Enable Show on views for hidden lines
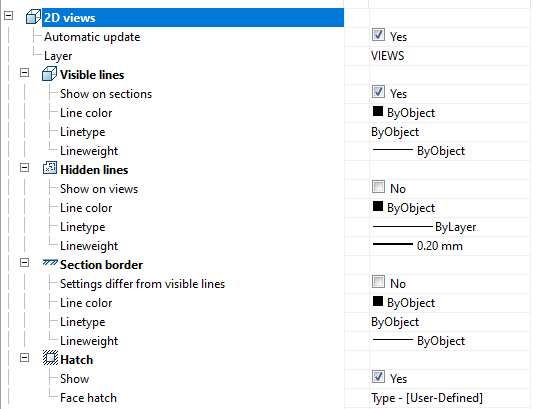This screenshot has height=409, width=536. click(x=378, y=187)
